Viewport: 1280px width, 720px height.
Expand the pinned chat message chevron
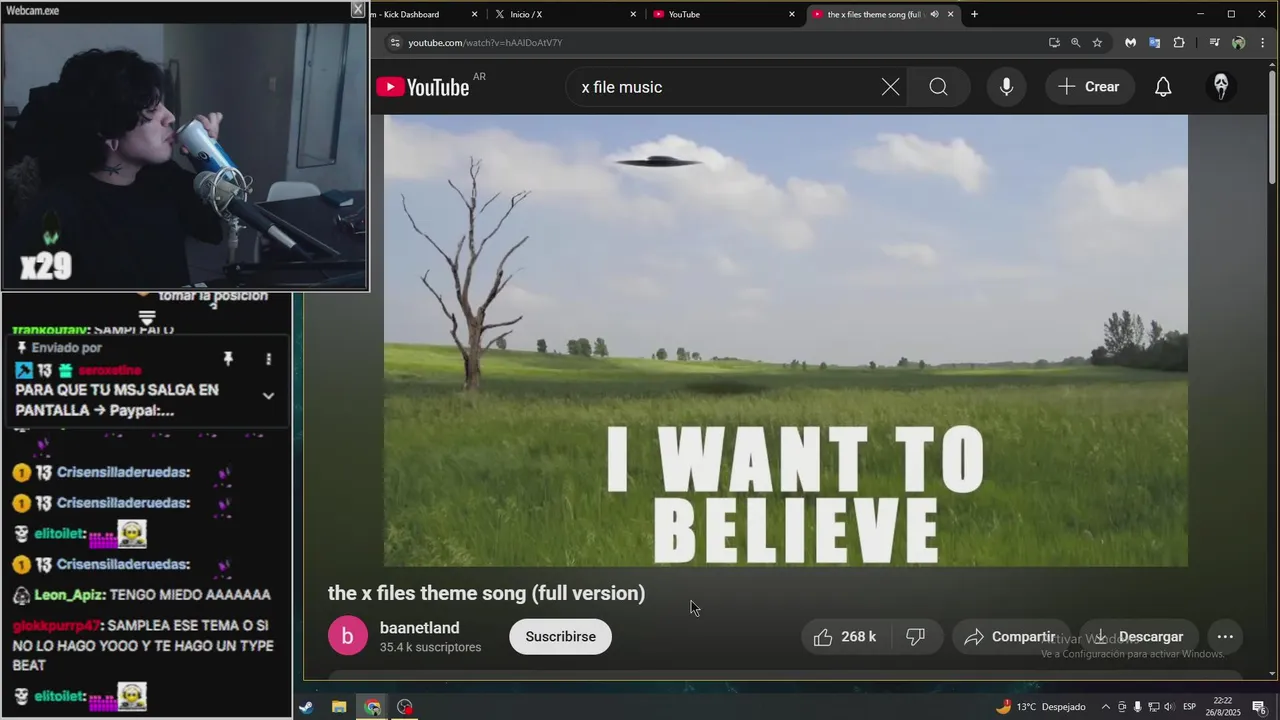[x=268, y=396]
